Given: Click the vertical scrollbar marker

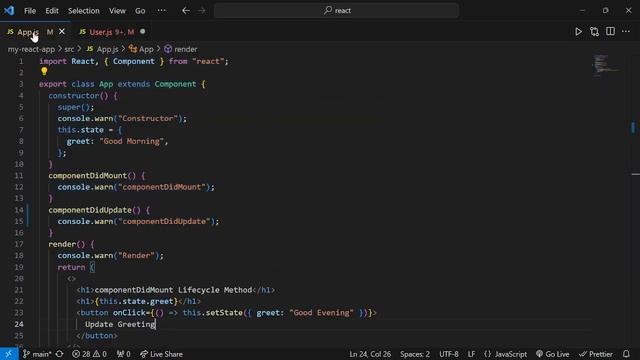Looking at the screenshot, I should [633, 127].
